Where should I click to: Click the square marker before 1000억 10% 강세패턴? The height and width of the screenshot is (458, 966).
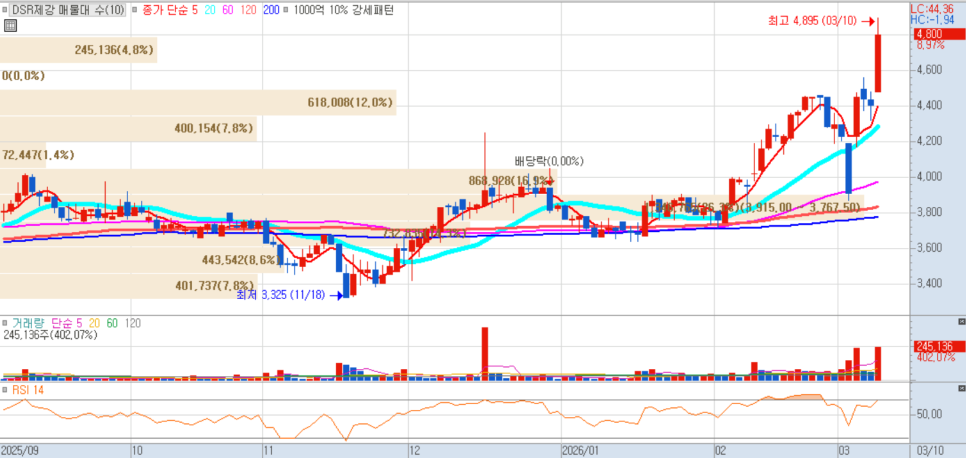point(286,10)
